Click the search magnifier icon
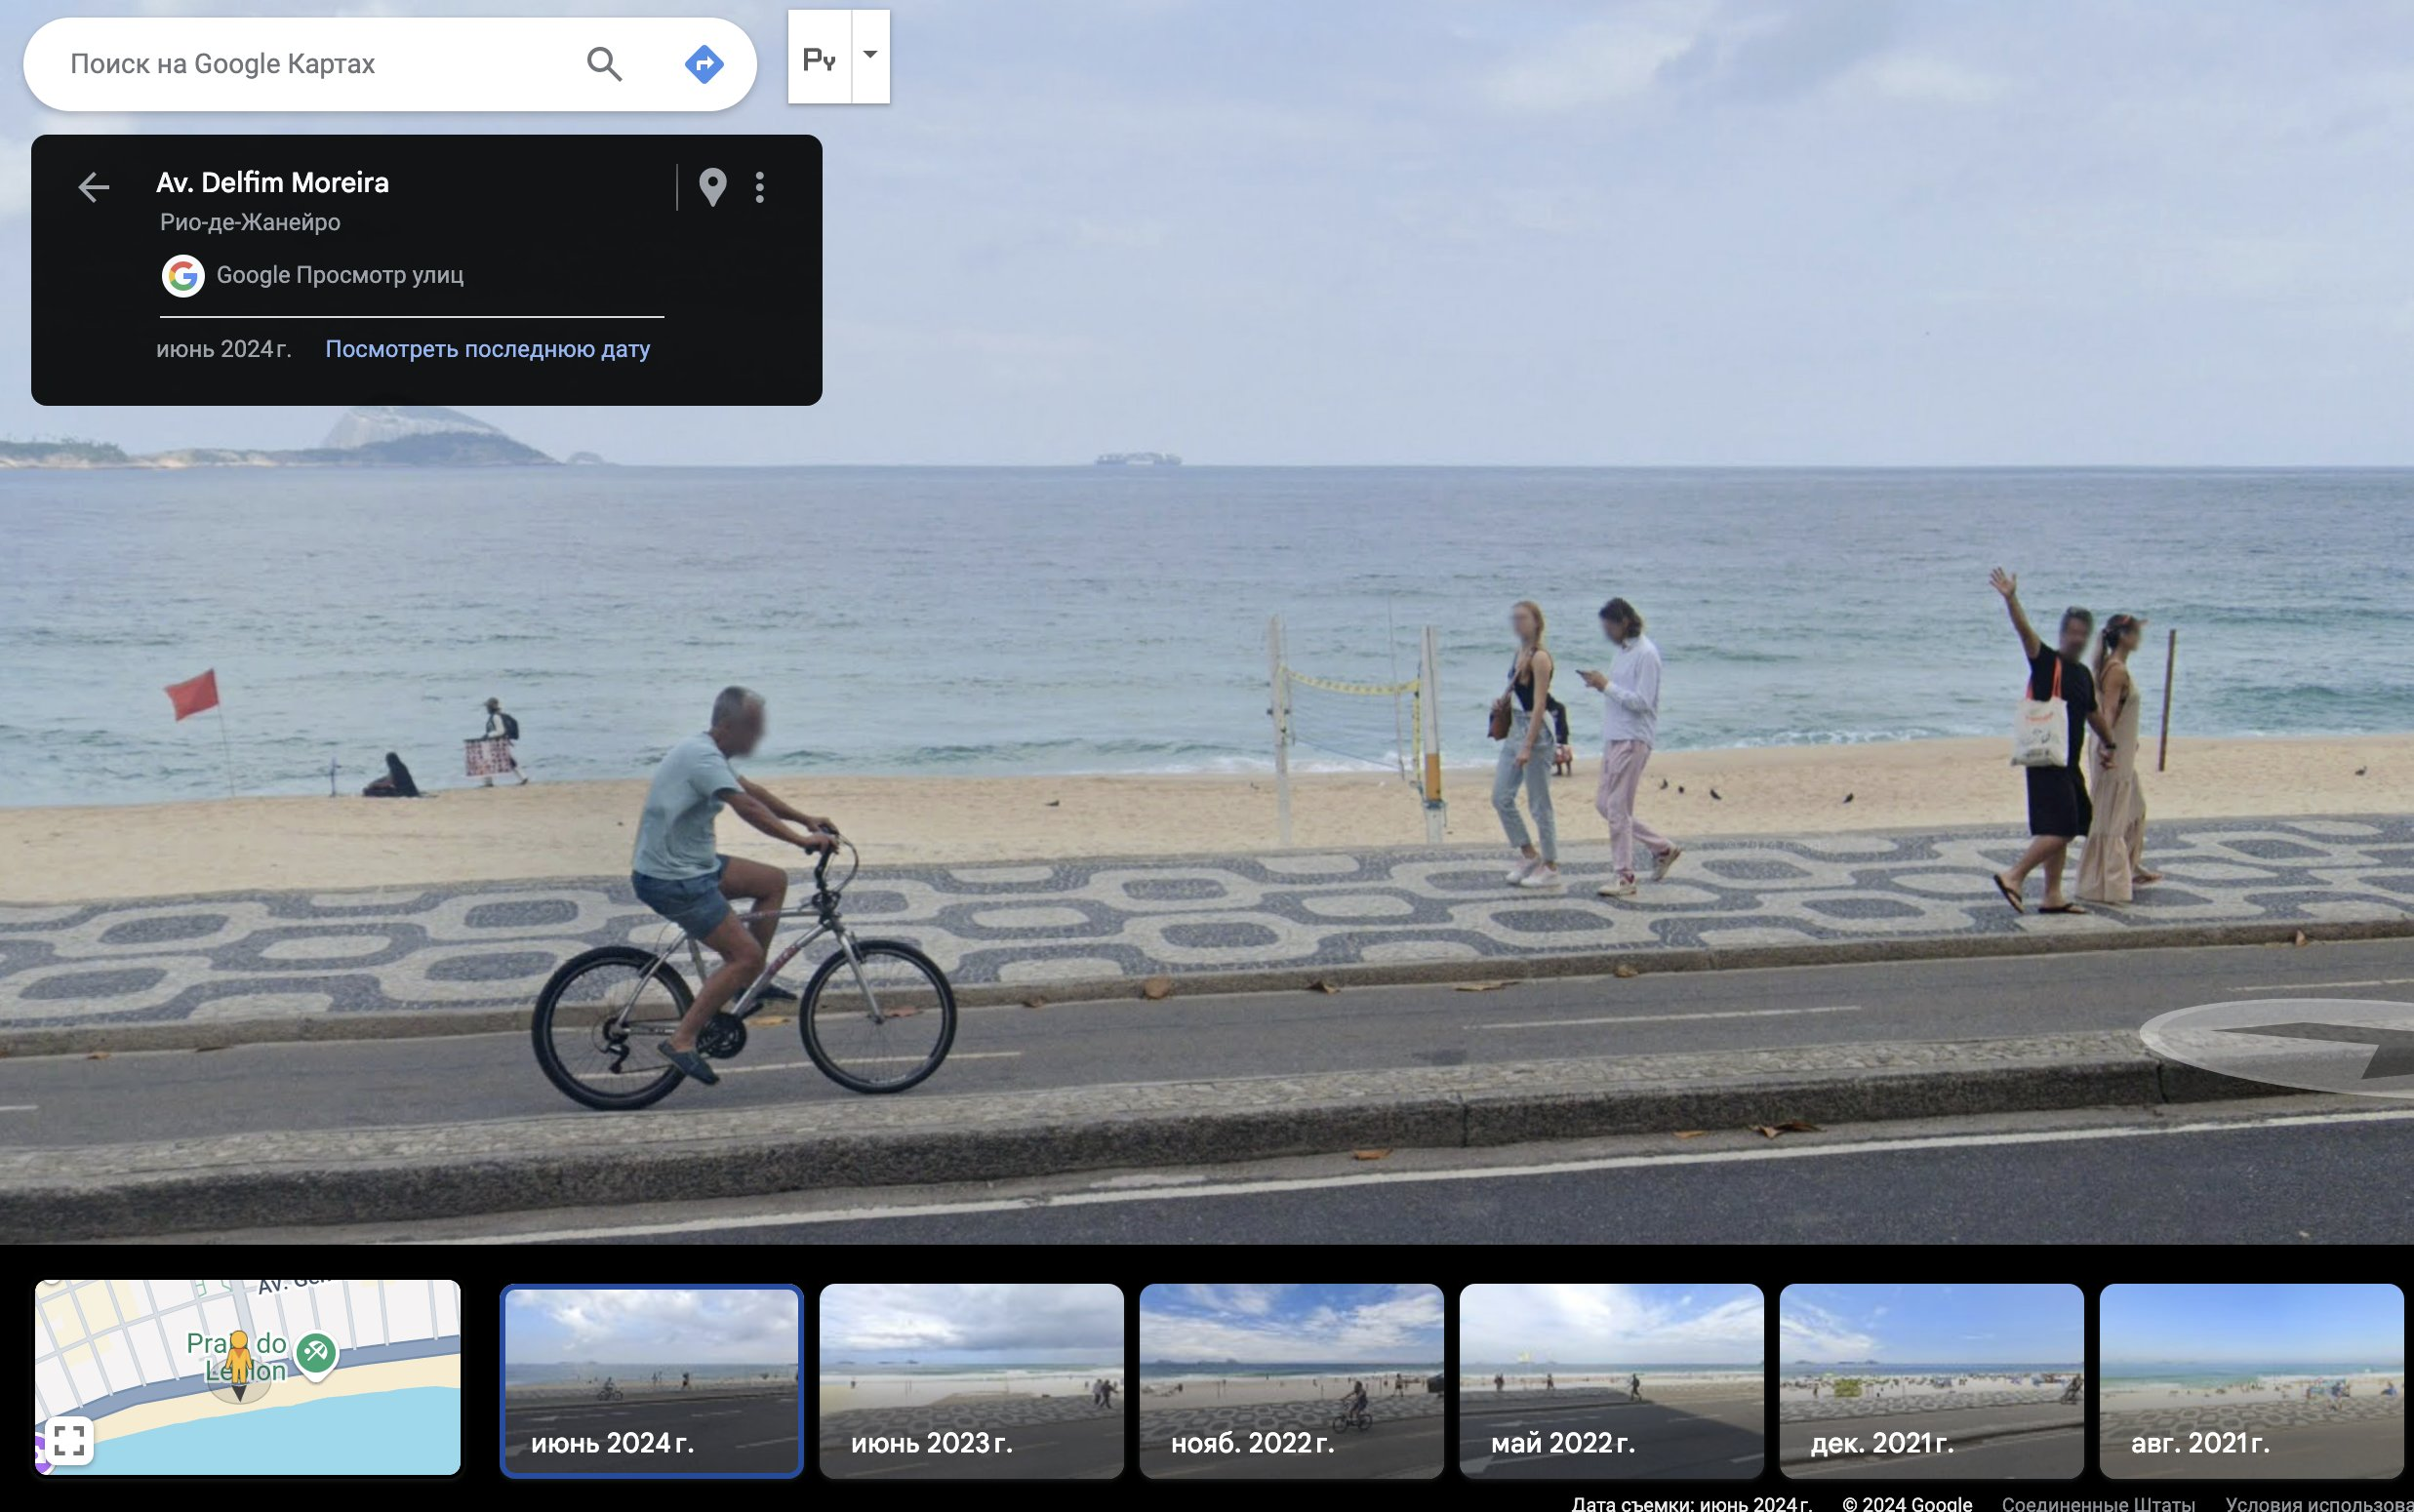Screen dimensions: 2414x1512 tap(604, 64)
